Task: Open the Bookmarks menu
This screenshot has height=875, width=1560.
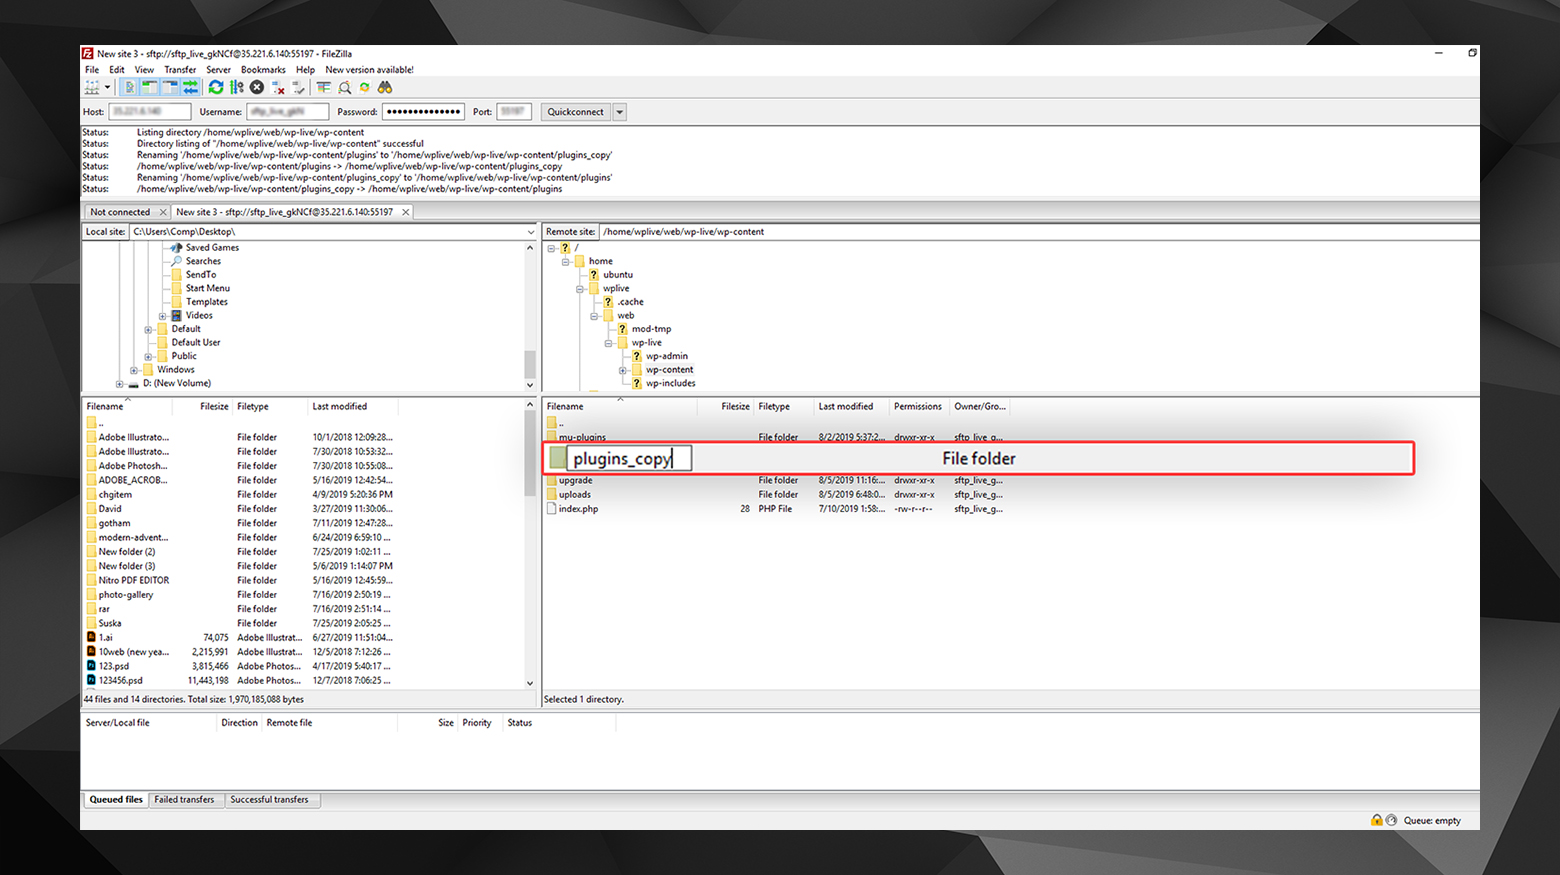Action: [263, 70]
